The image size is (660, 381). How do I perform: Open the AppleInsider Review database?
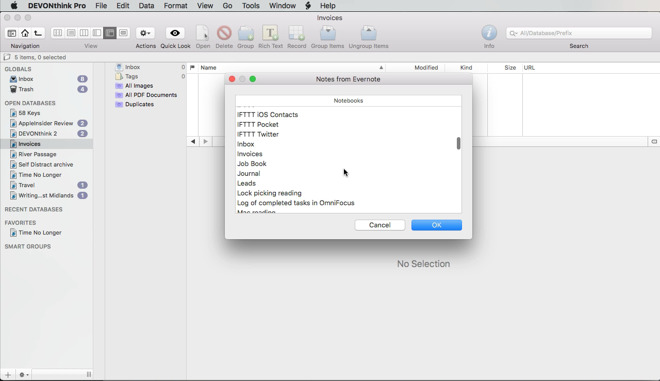click(x=46, y=123)
